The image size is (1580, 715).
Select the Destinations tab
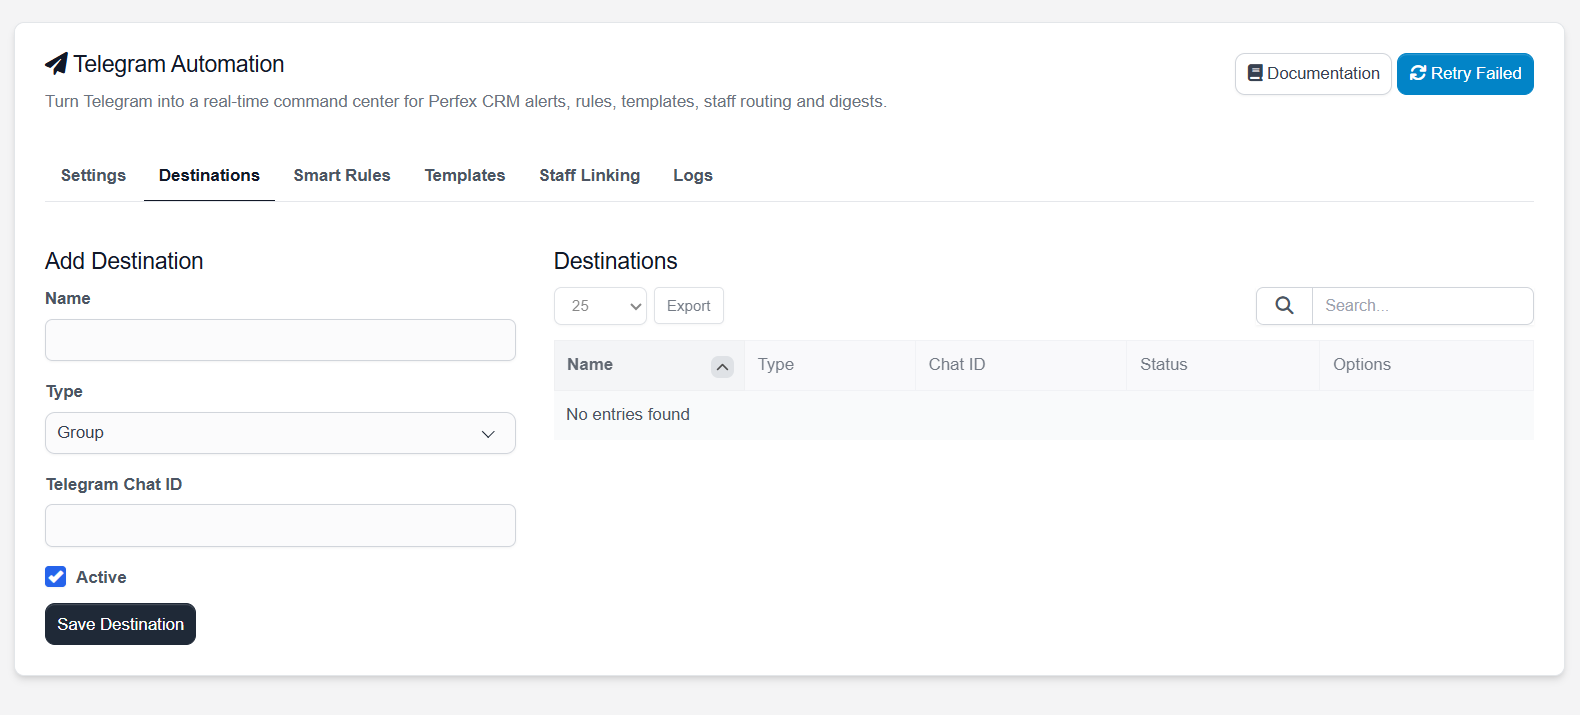tap(209, 176)
